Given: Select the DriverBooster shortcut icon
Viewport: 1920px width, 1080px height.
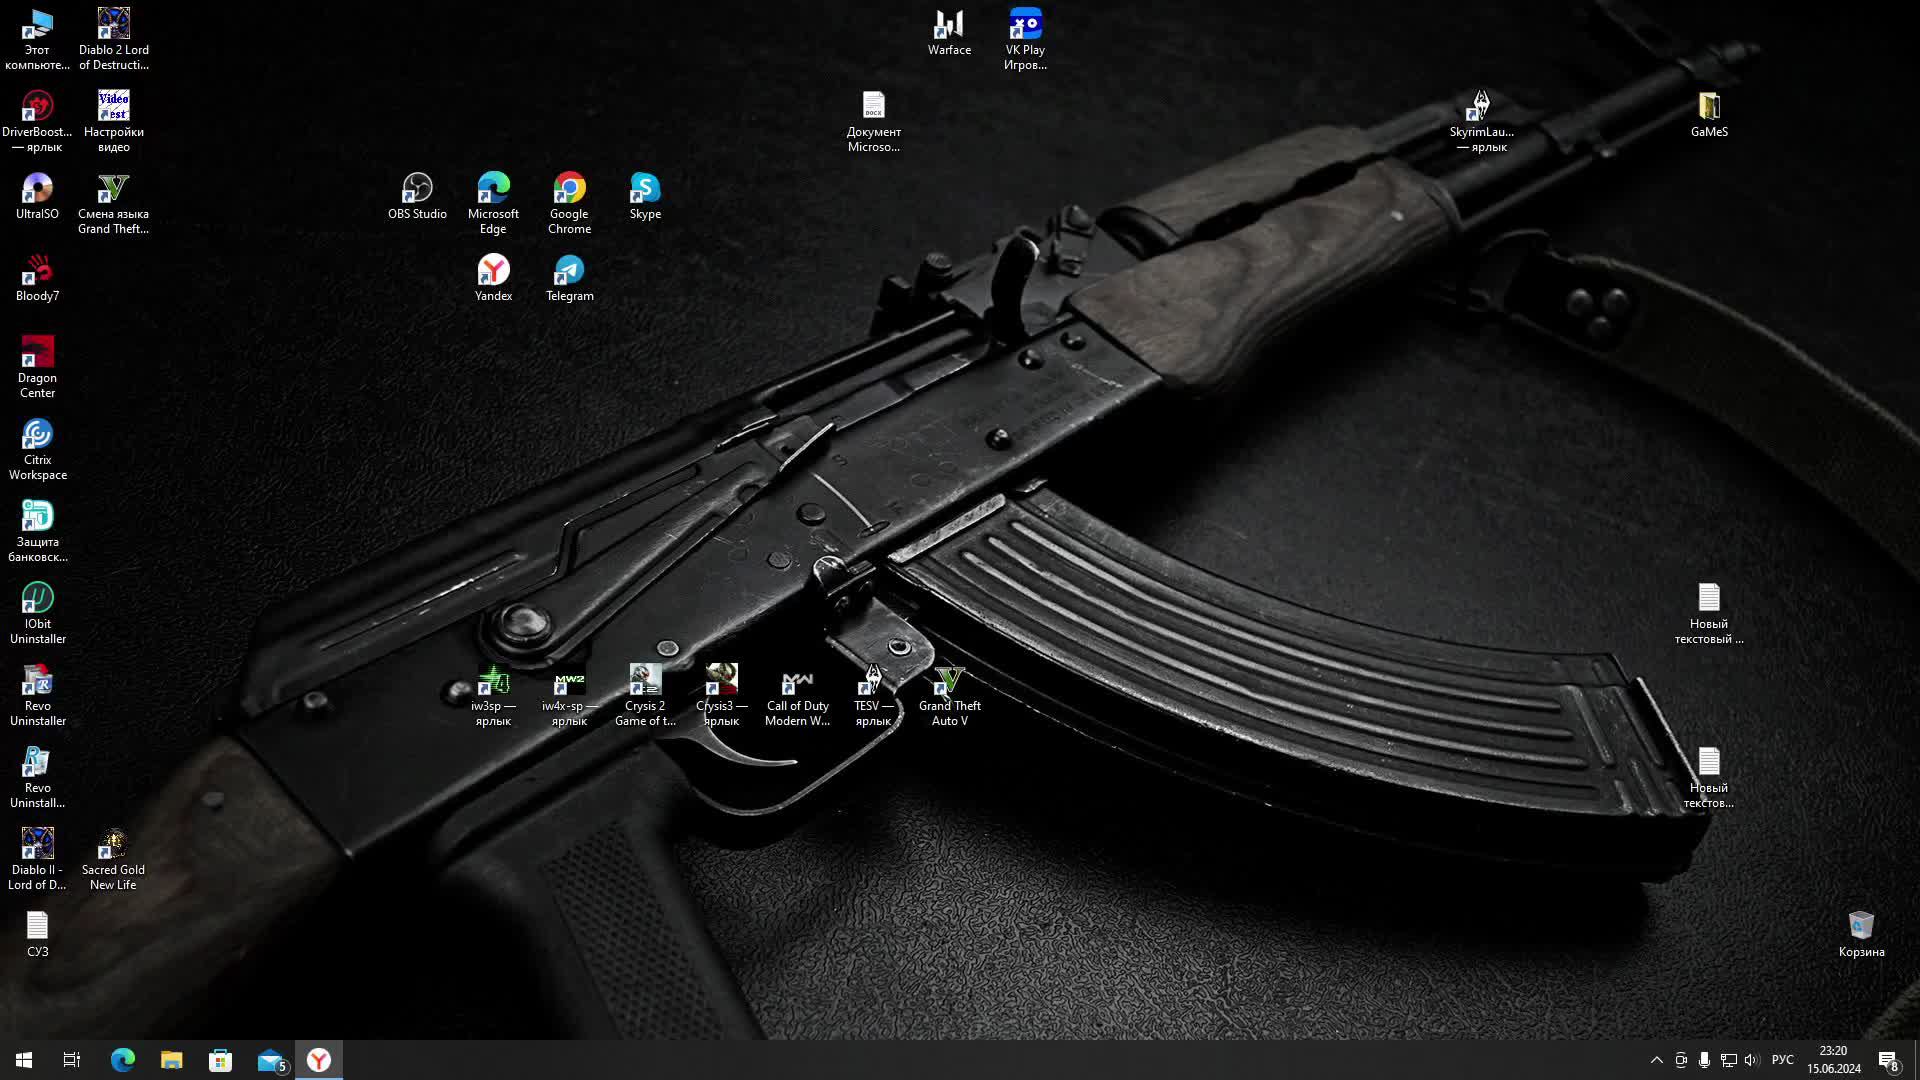Looking at the screenshot, I should [37, 122].
